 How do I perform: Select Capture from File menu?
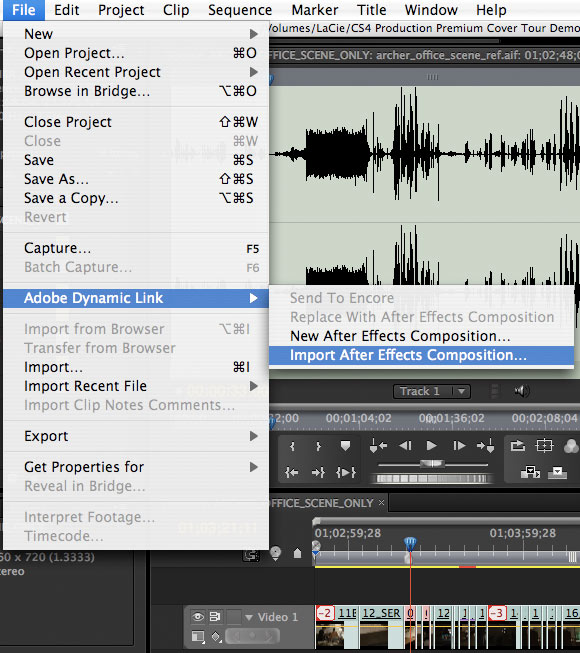(x=136, y=248)
